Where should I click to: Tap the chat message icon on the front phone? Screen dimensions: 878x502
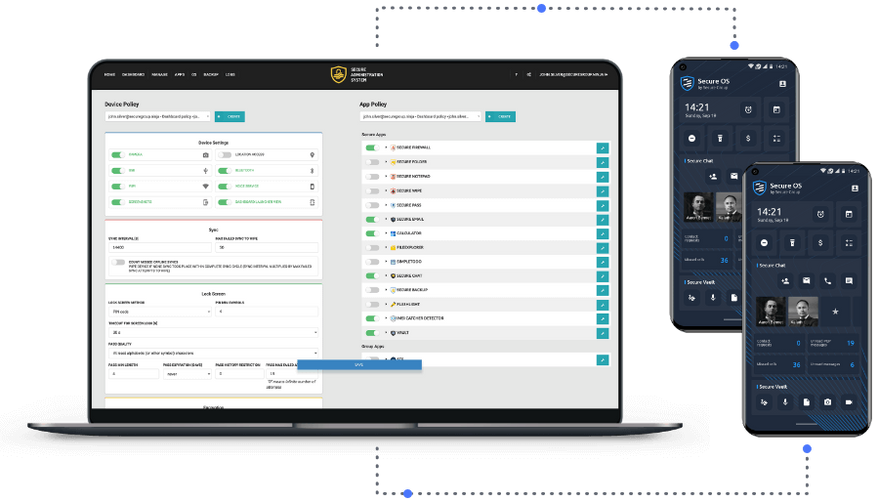coord(849,281)
